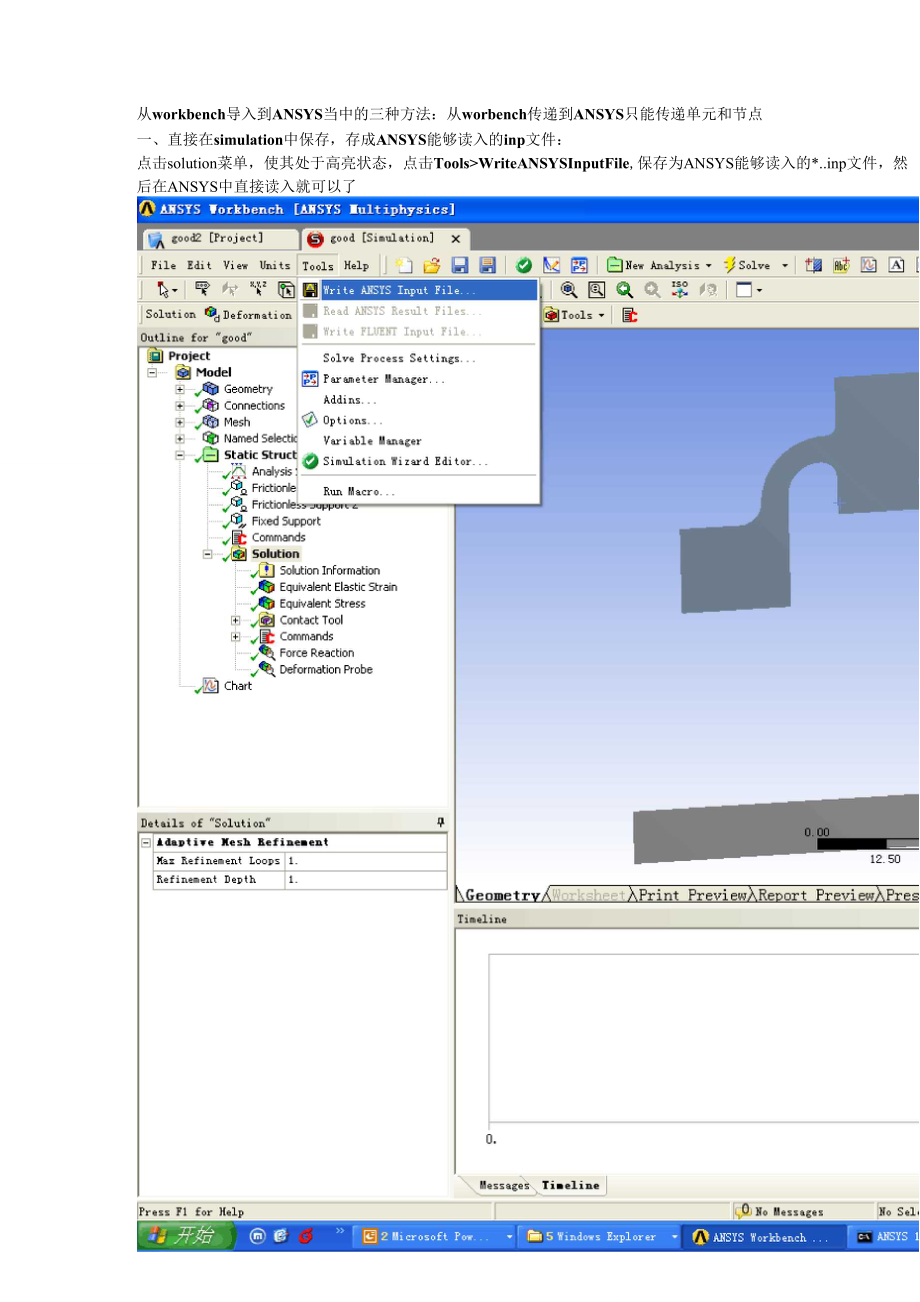Screen dimensions: 920x1302
Task: Expand the Contact Tool node
Action: 236,620
